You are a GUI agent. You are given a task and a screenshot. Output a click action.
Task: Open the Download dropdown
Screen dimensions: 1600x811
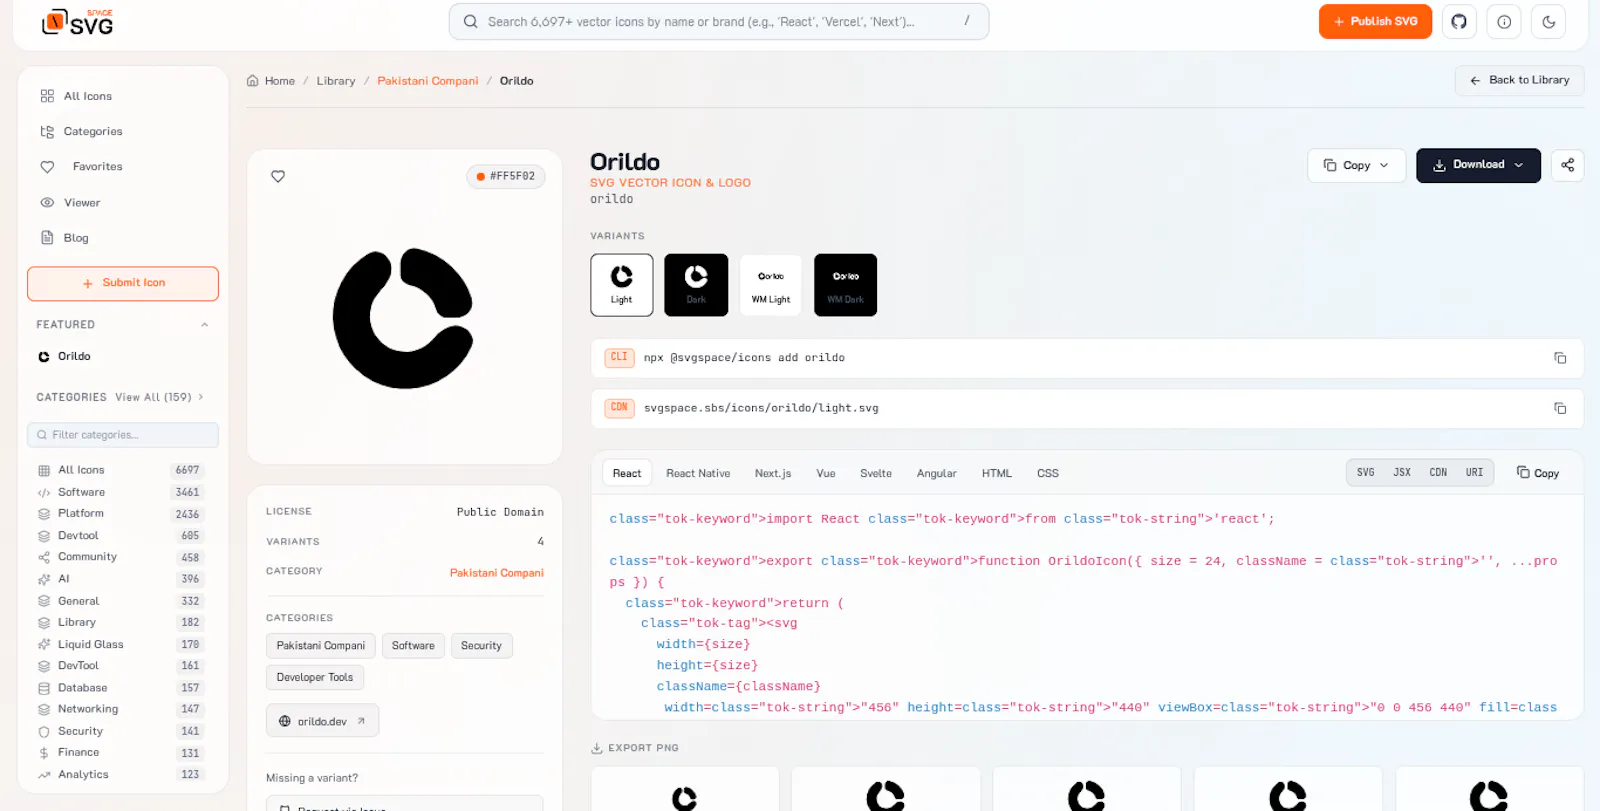coord(1478,165)
